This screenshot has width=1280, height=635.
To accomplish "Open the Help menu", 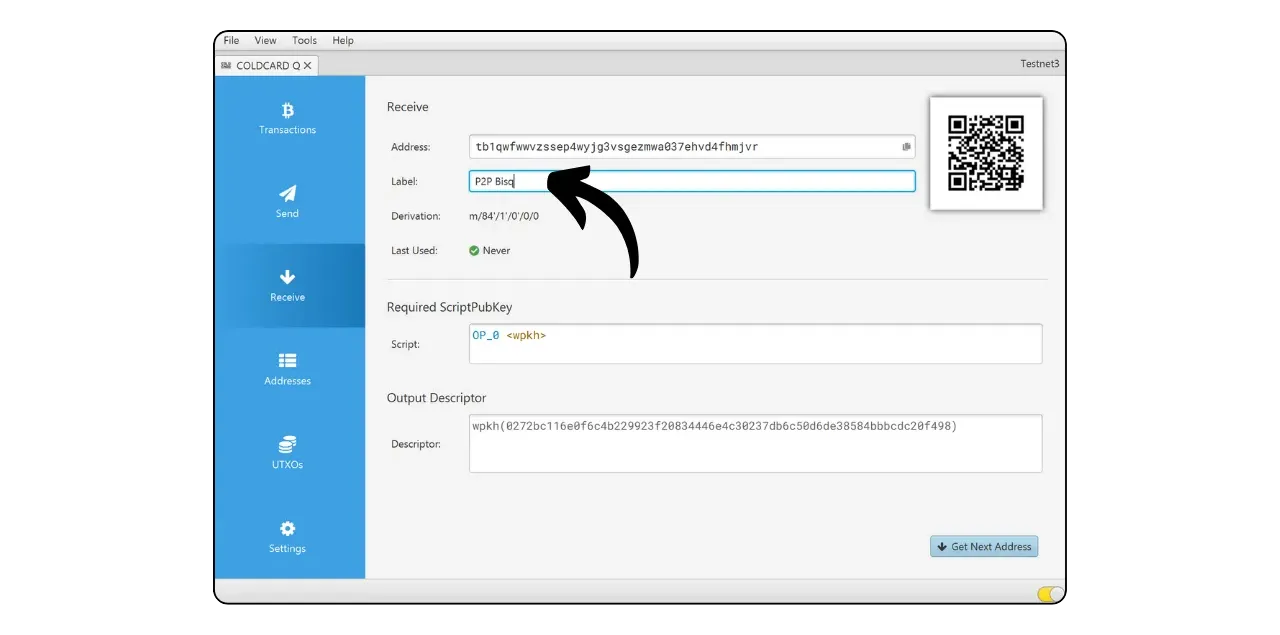I will (x=343, y=41).
